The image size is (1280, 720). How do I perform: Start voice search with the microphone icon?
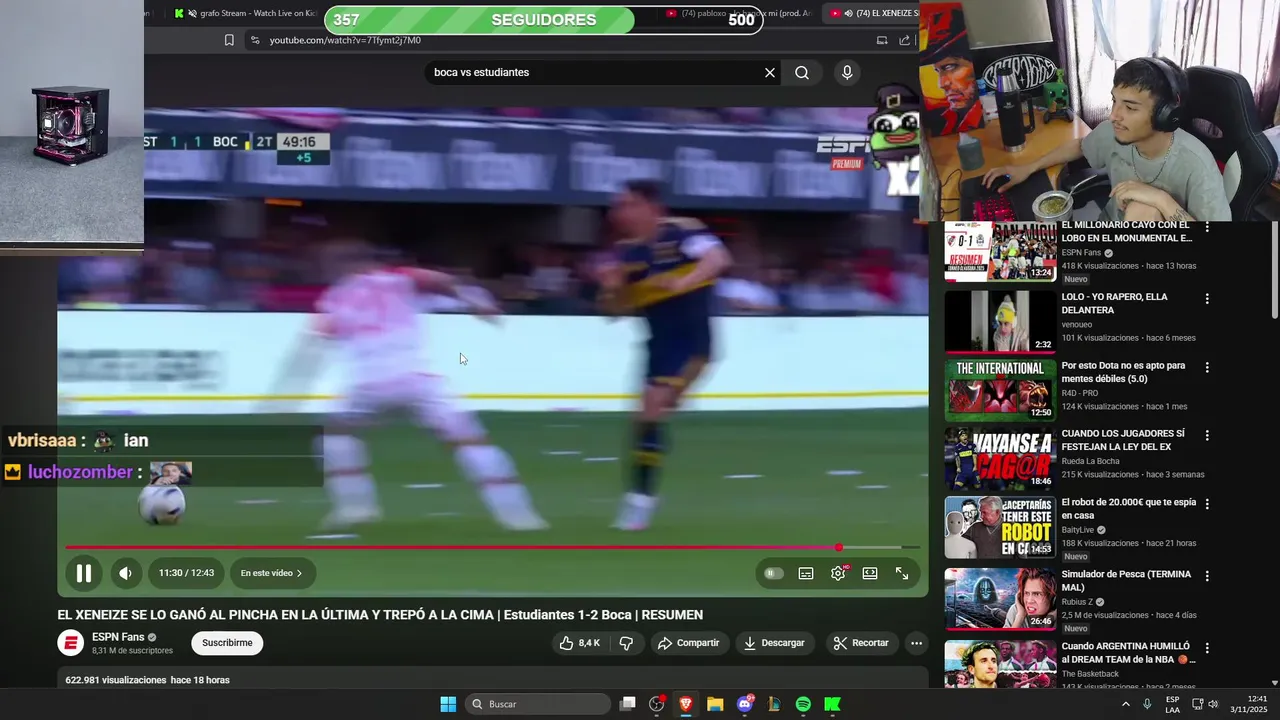[847, 72]
